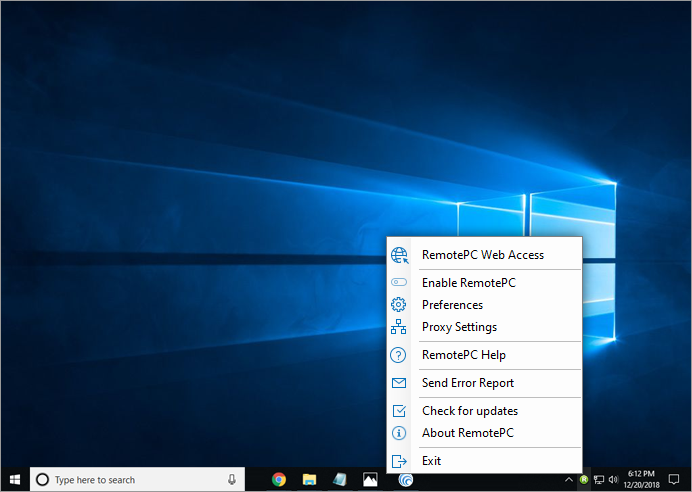Viewport: 692px width, 492px height.
Task: Click the toggle switch icon next to Enable RemotePC
Action: [399, 282]
